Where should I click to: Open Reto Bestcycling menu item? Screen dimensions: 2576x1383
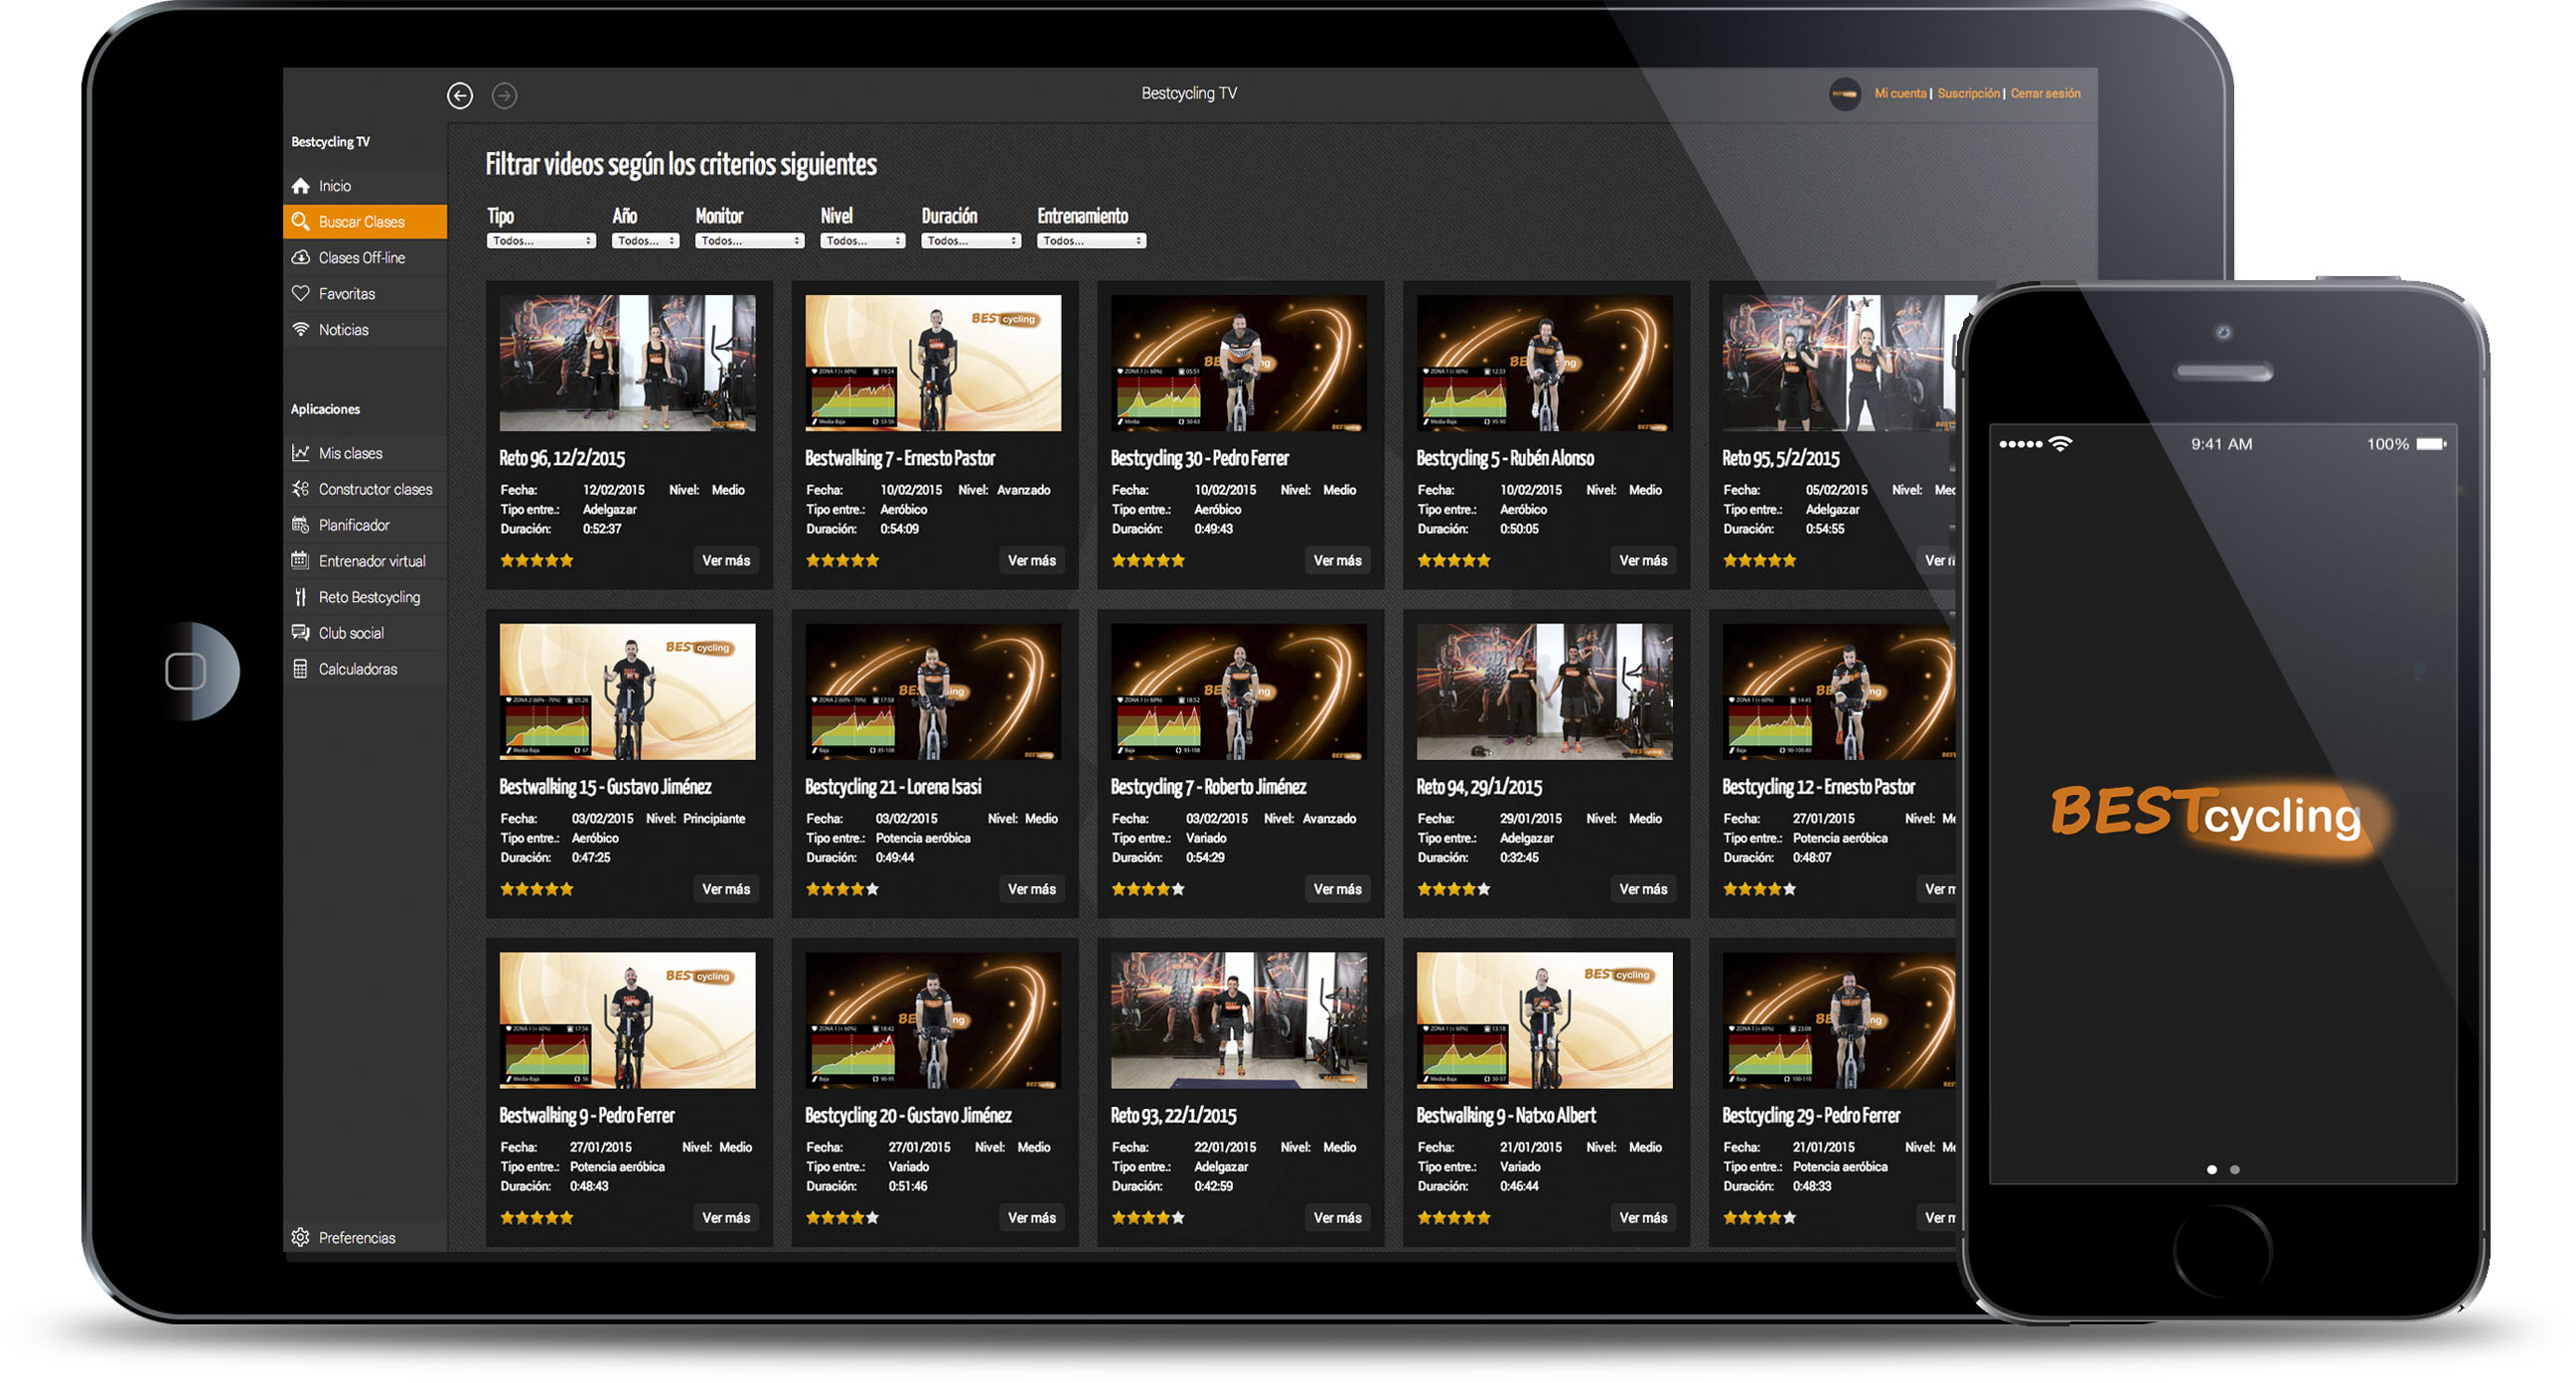(x=369, y=597)
